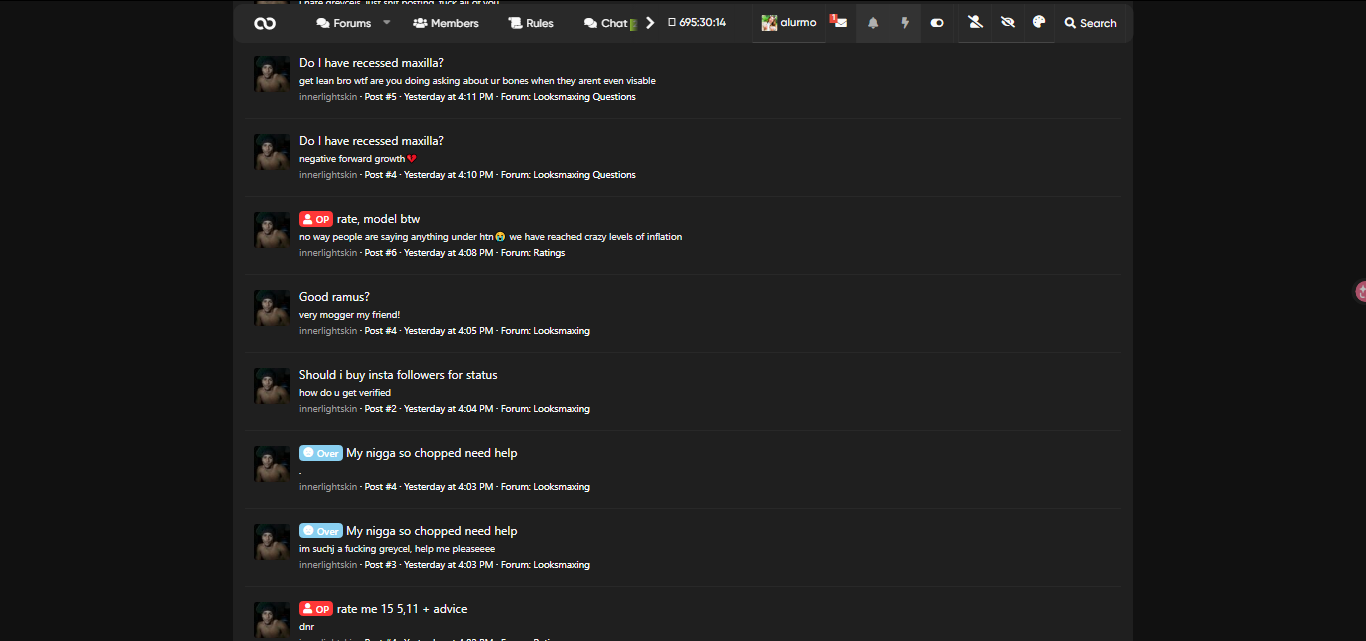Click the crossed-out user icon
Screen dimensions: 1366x641
click(975, 23)
